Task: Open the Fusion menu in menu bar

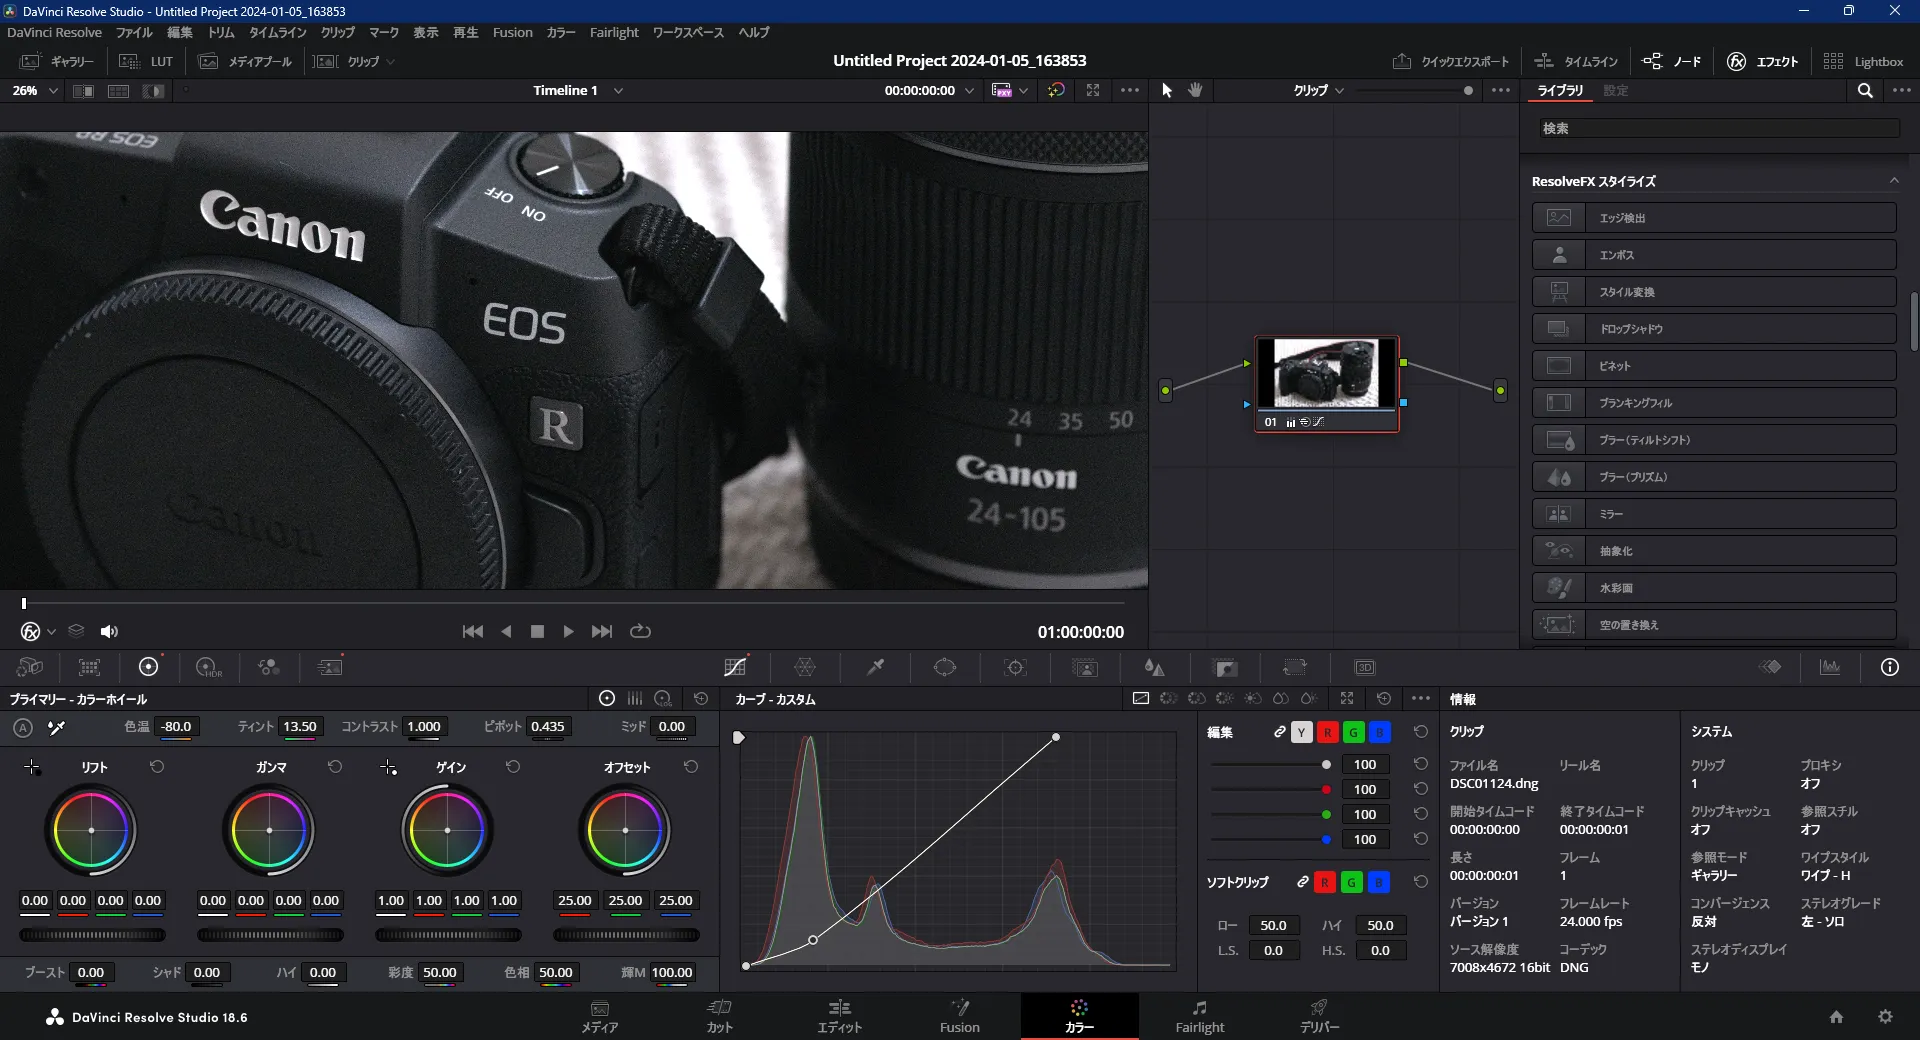Action: point(512,32)
